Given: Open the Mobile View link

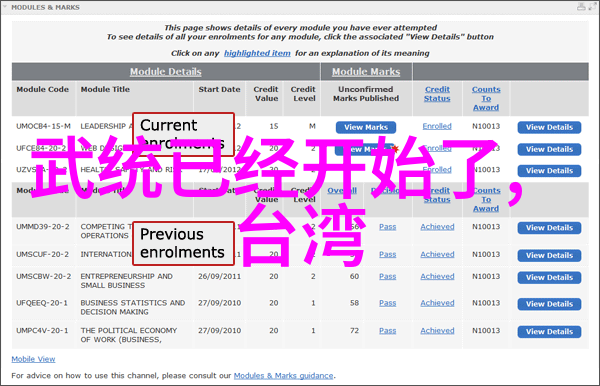Looking at the screenshot, I should click(33, 359).
